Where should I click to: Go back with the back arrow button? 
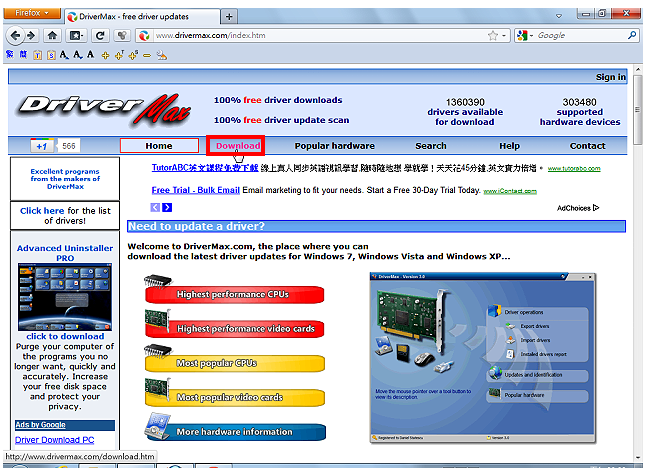pos(15,35)
